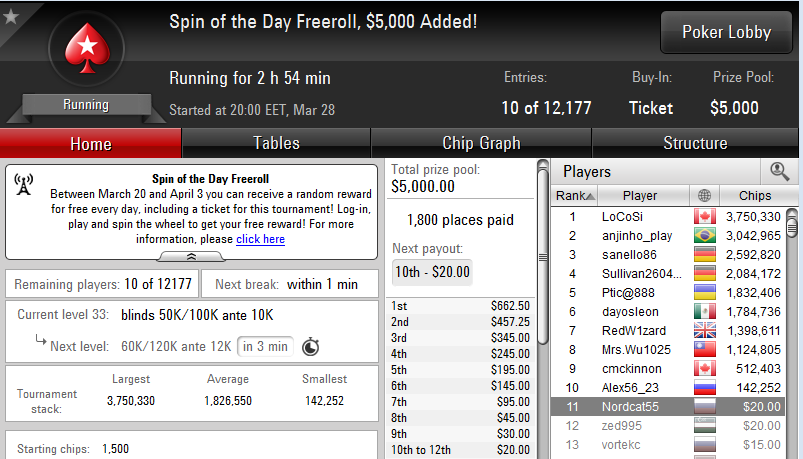Toggle the 'in 3 min' next level time
This screenshot has height=459, width=803.
(265, 347)
